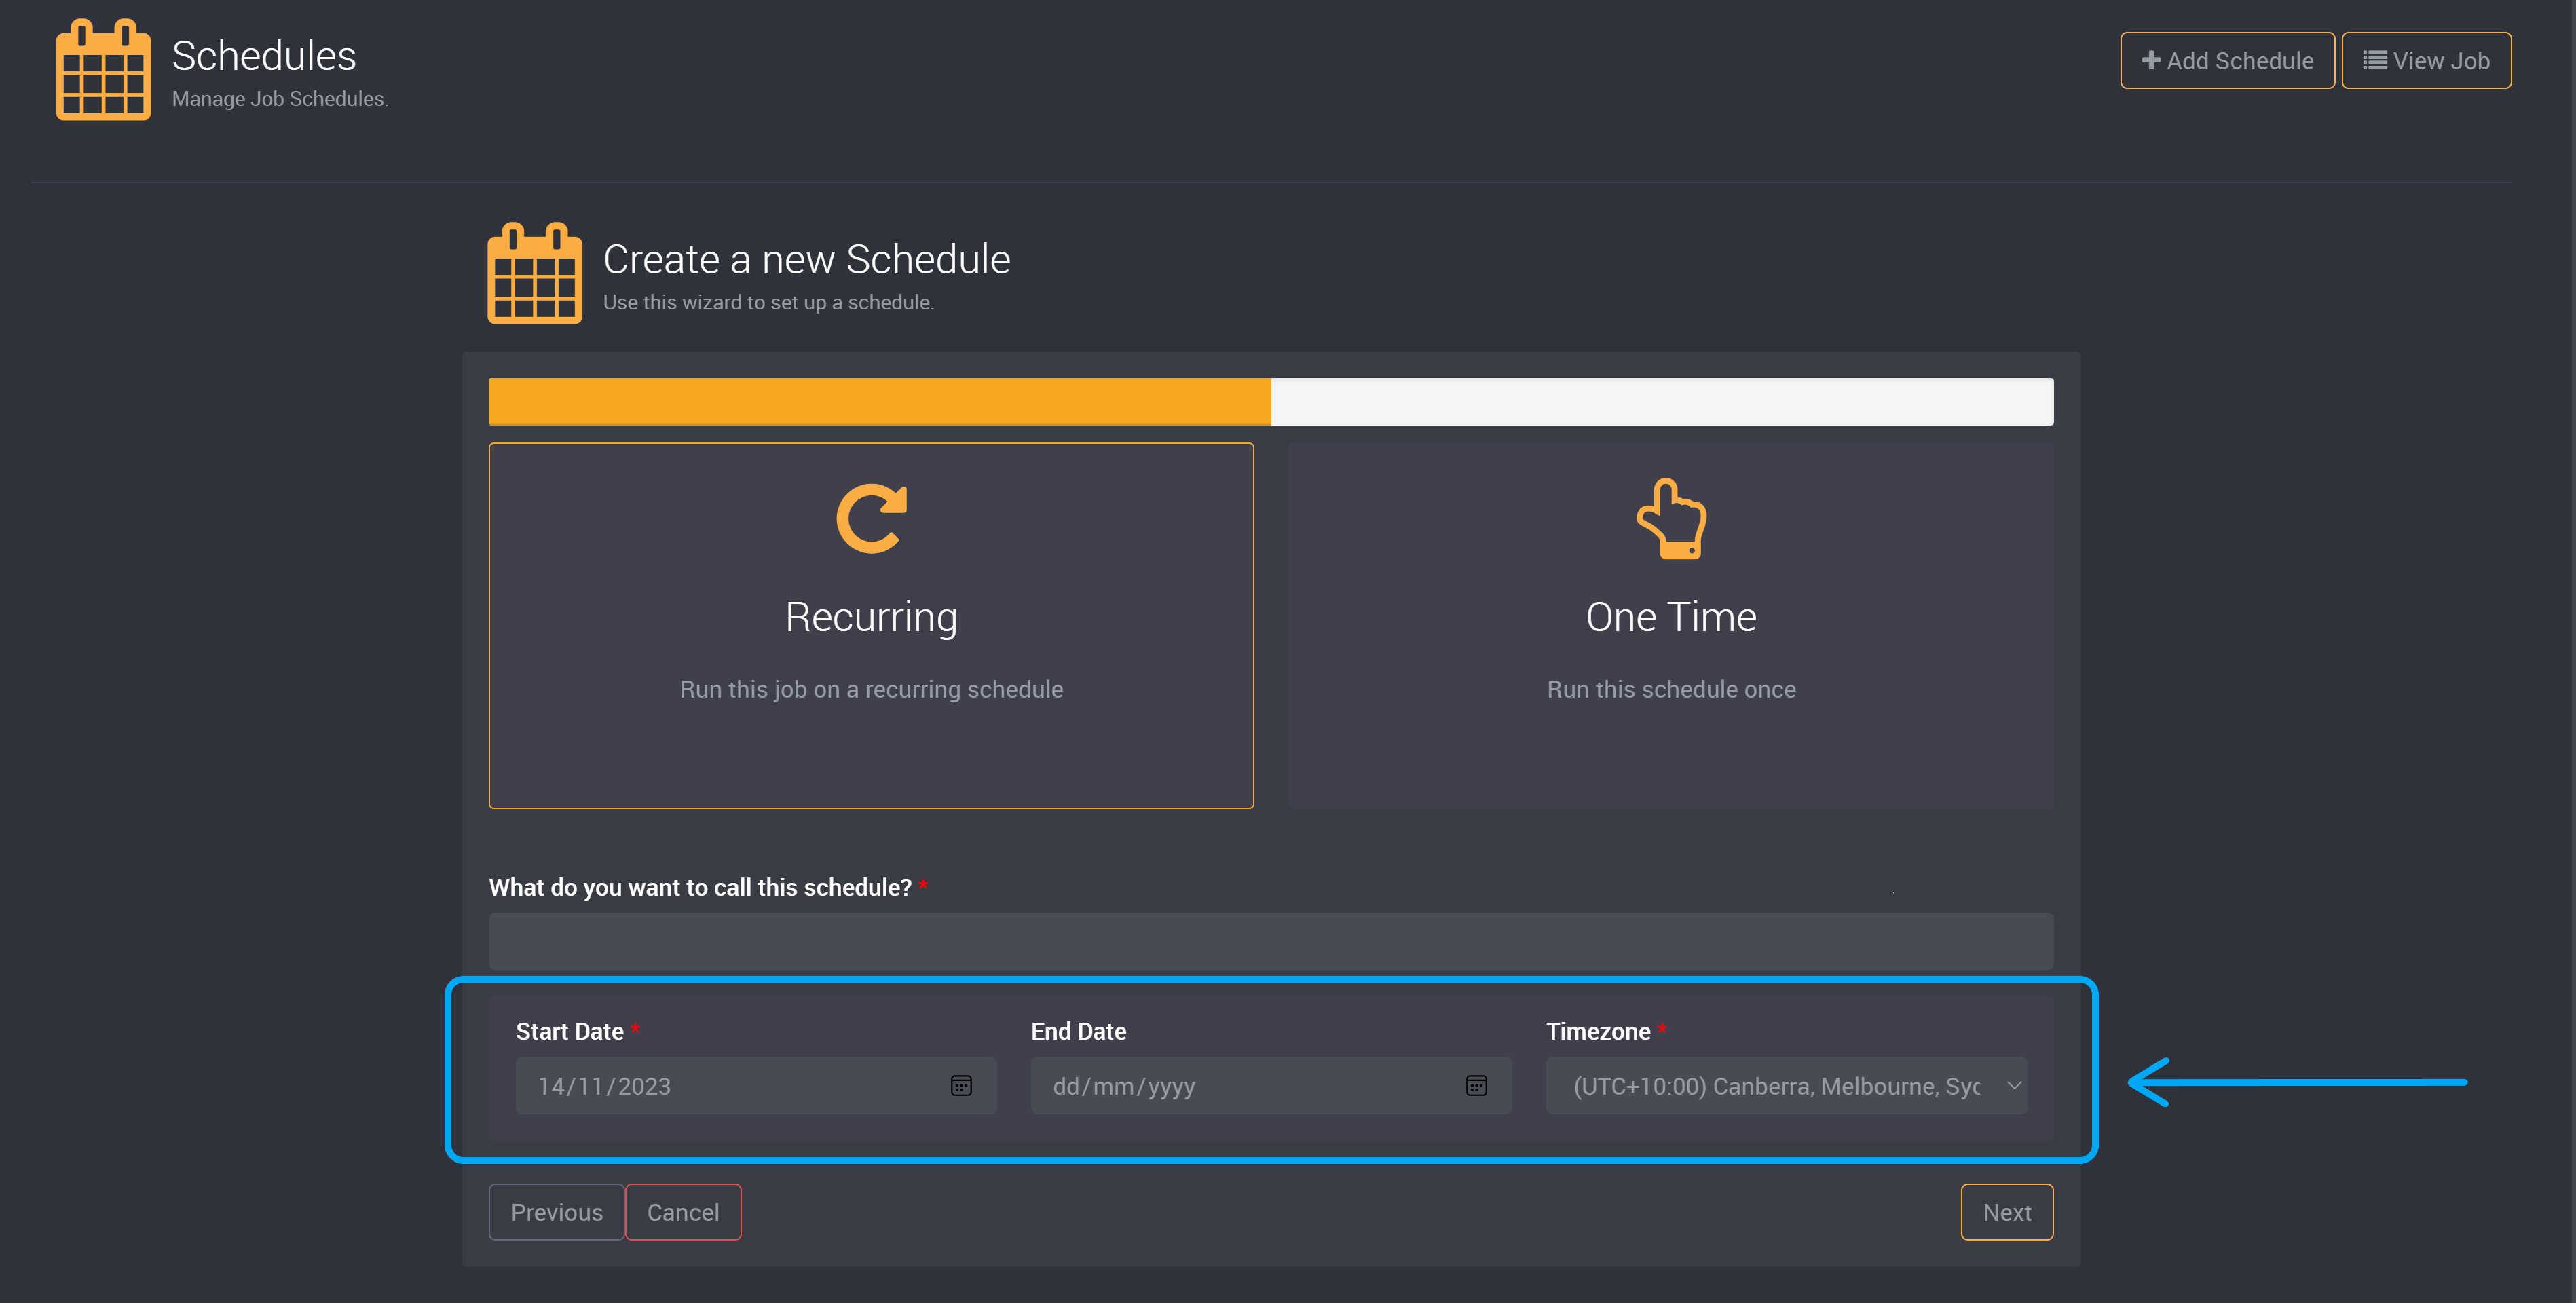
Task: Click the Schedules page title
Action: [264, 56]
